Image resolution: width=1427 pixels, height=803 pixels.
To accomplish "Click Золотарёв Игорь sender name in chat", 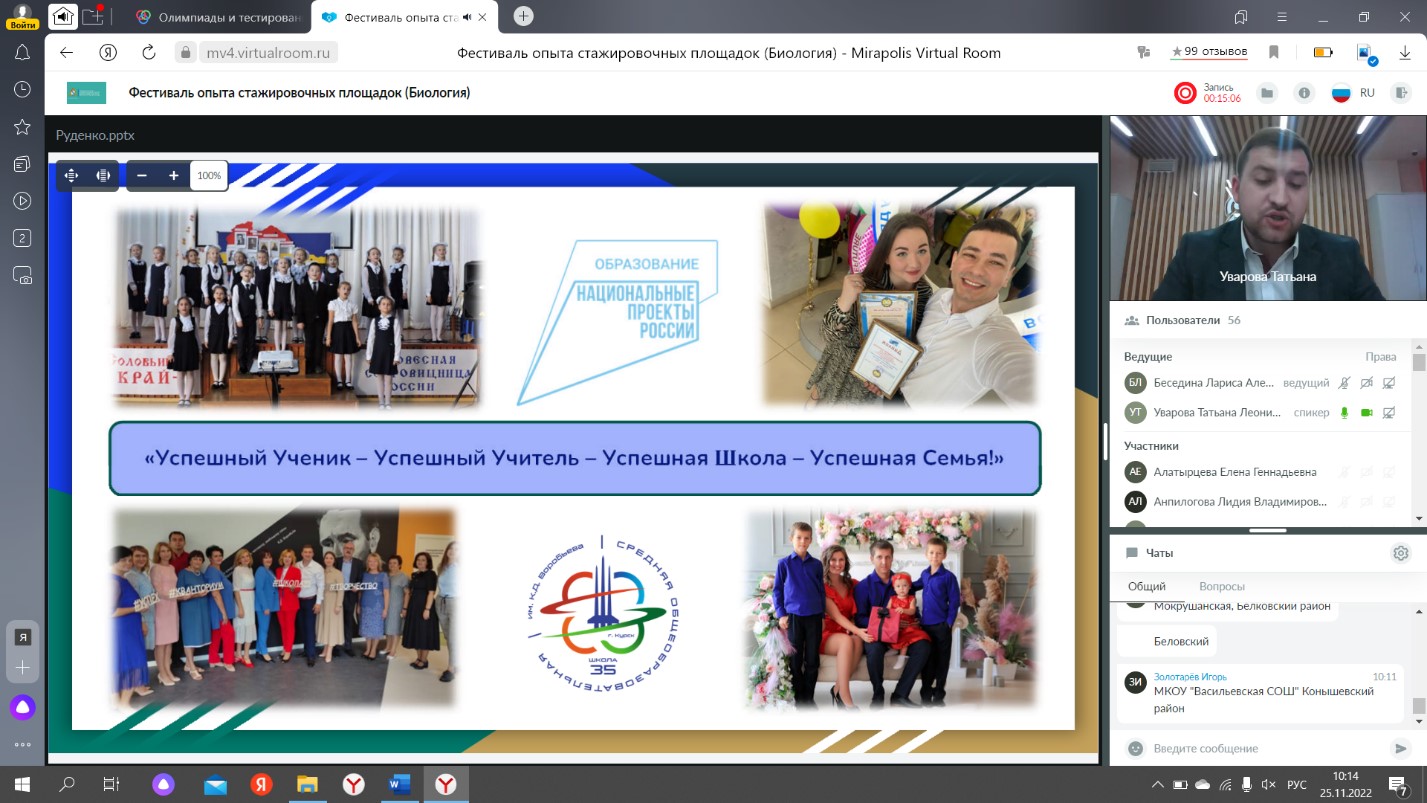I will click(x=1190, y=677).
